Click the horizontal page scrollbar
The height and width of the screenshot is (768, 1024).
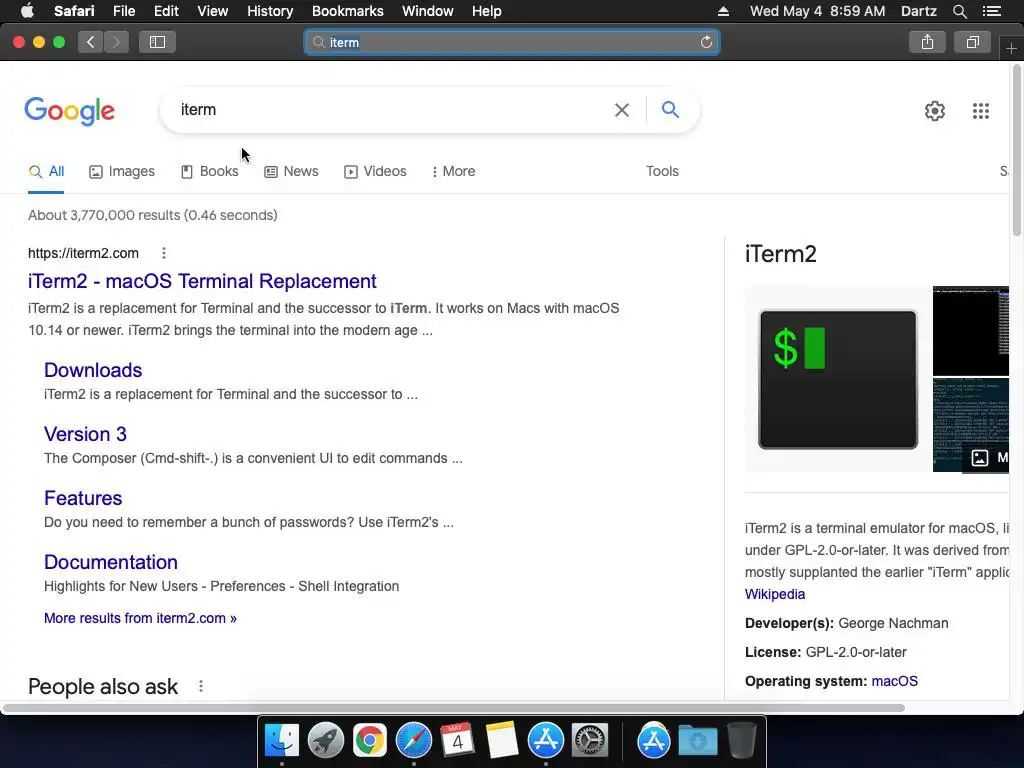[x=453, y=708]
